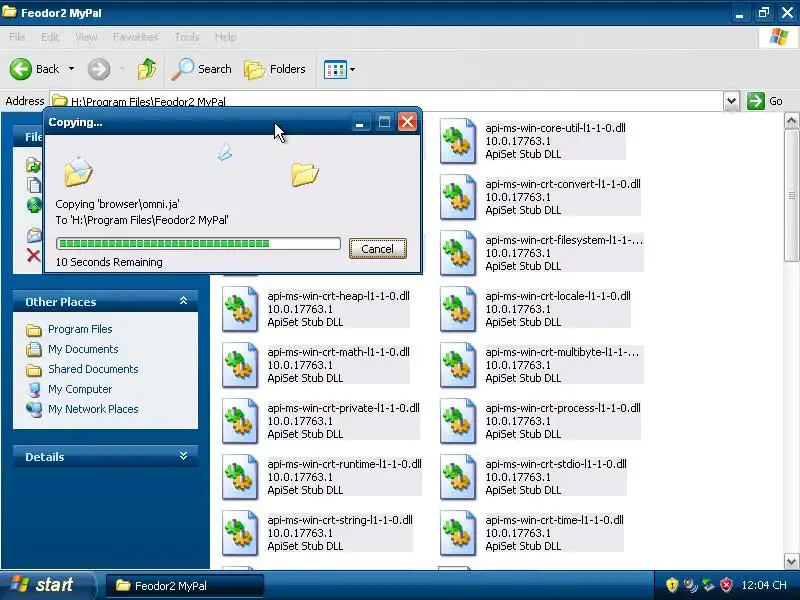
Task: Click the Go button
Action: pyautogui.click(x=765, y=101)
